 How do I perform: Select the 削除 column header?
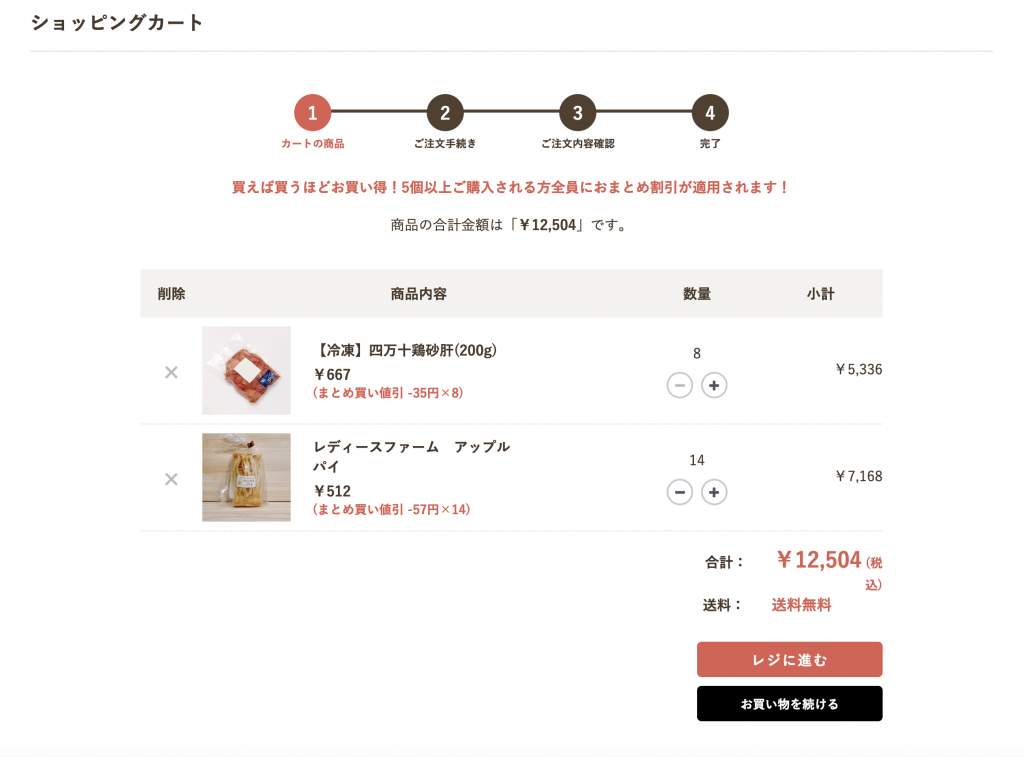click(171, 294)
